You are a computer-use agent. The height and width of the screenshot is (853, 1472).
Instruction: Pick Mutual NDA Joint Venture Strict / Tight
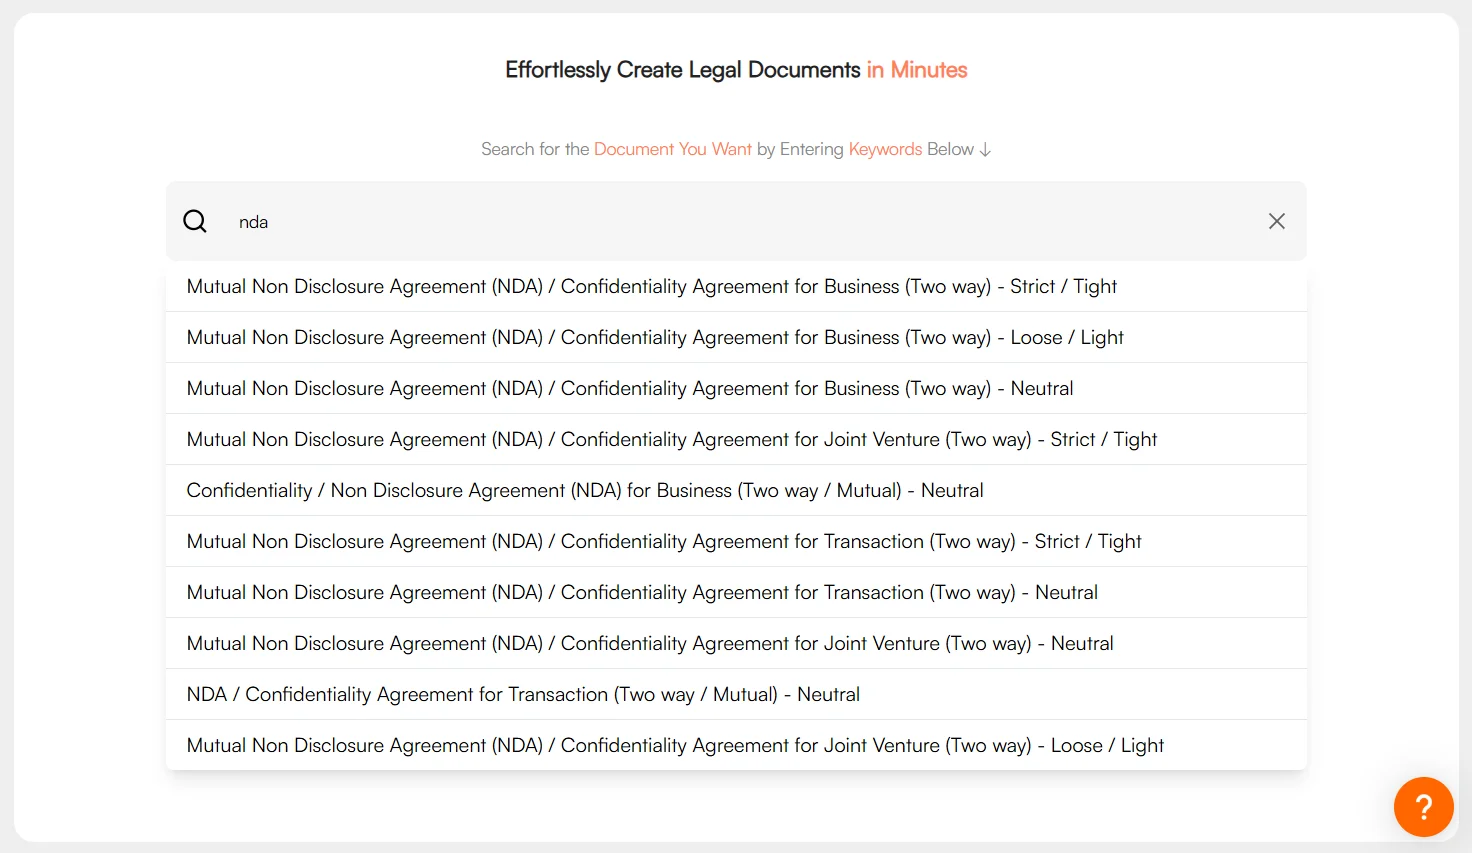671,440
